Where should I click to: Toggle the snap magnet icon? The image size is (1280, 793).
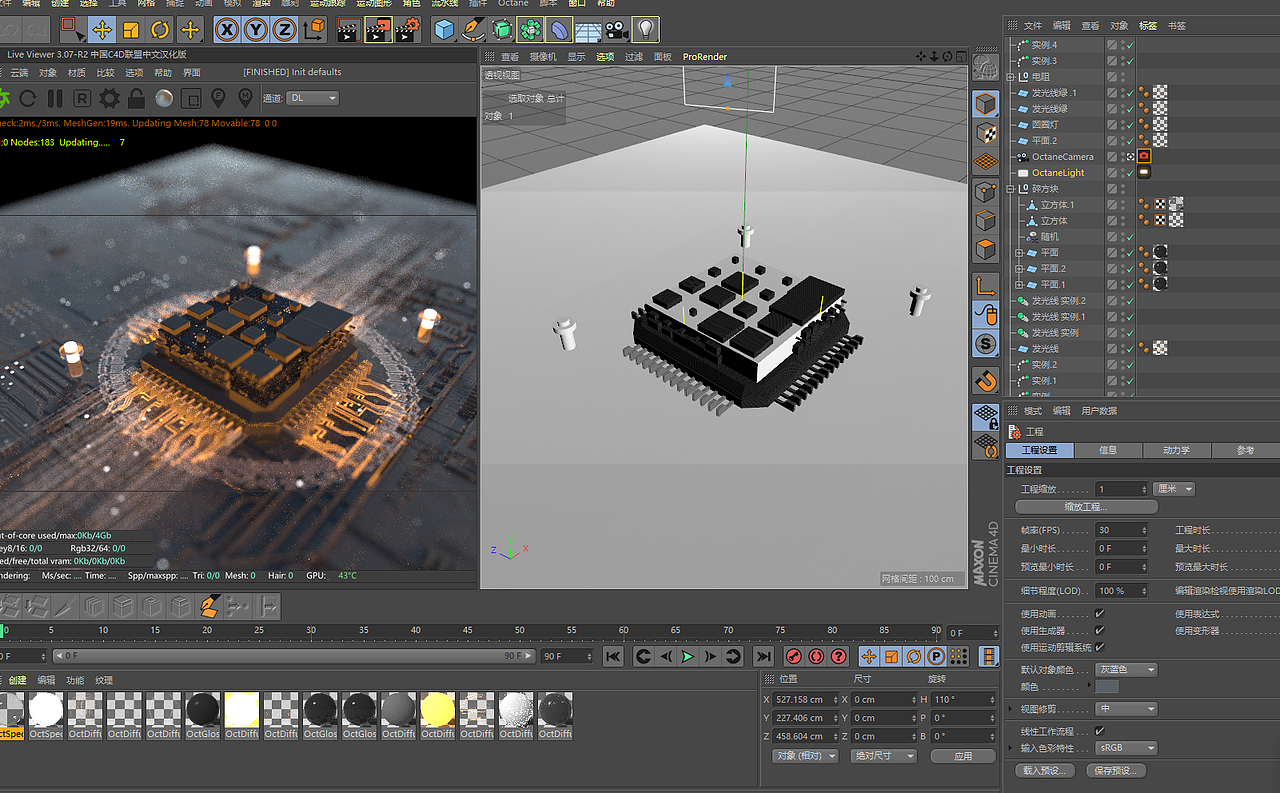(x=986, y=381)
